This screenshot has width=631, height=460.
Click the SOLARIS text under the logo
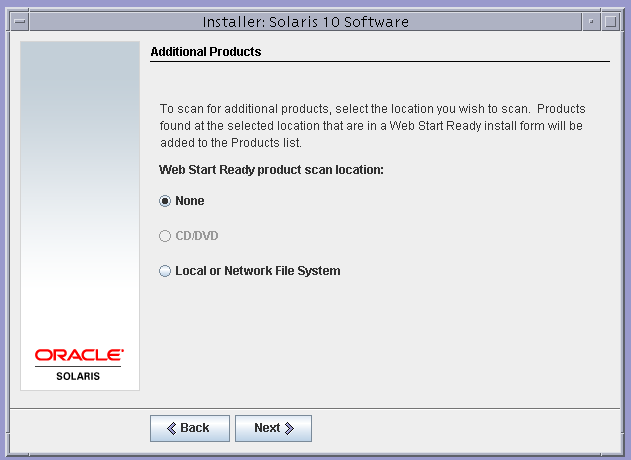click(x=80, y=377)
